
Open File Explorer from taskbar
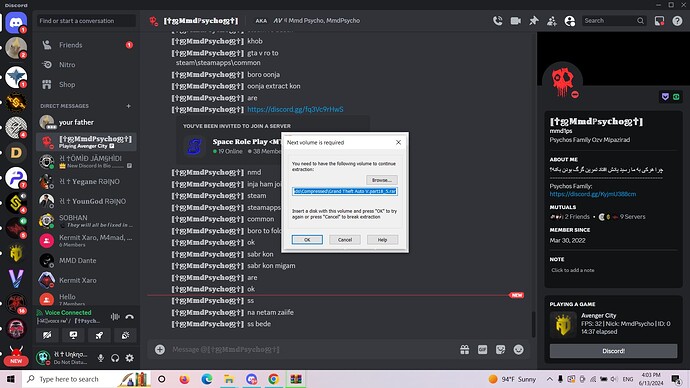point(229,379)
